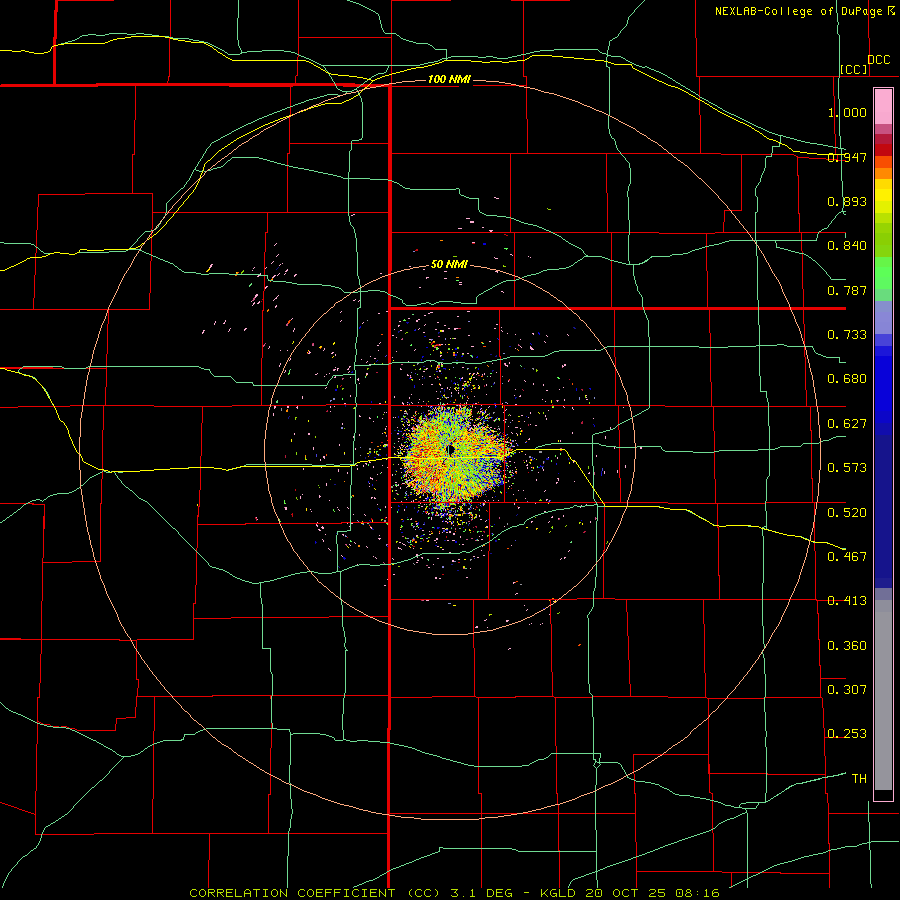Click the KGLD station identifier text
Viewport: 900px width, 900px height.
560,893
